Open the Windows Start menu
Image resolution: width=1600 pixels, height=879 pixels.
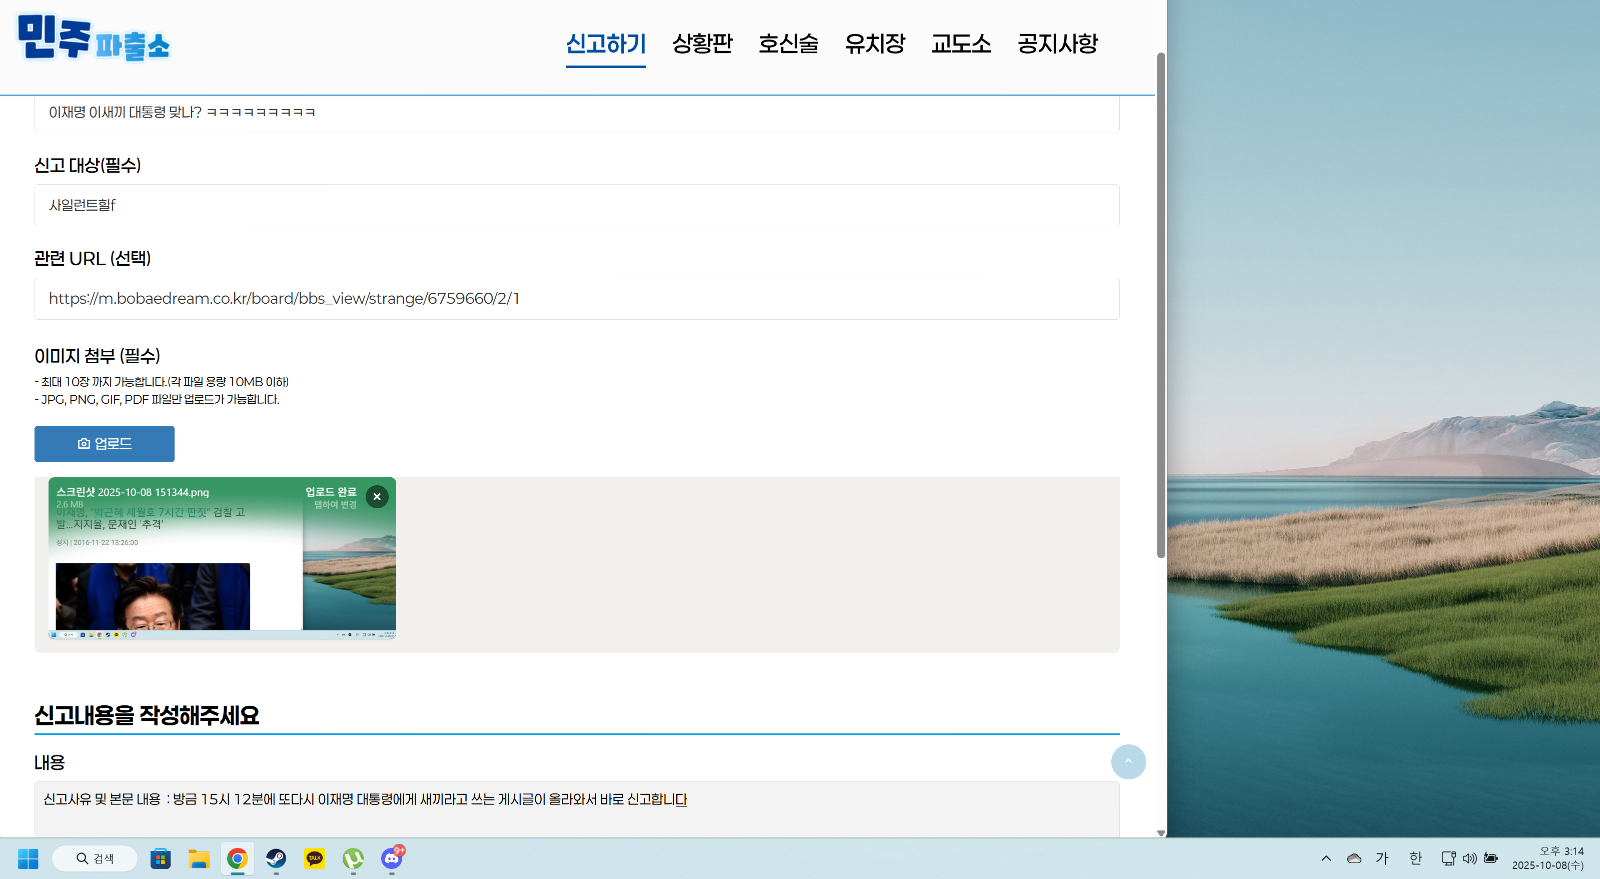click(x=28, y=859)
